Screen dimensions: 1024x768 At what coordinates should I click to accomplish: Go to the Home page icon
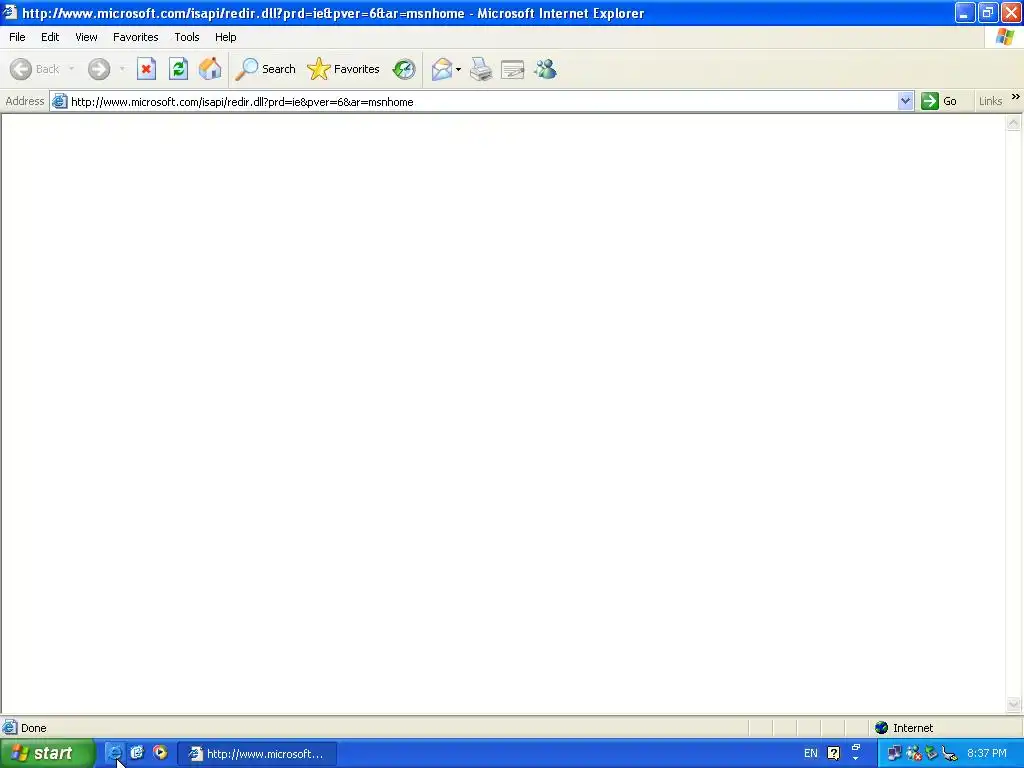tap(210, 69)
